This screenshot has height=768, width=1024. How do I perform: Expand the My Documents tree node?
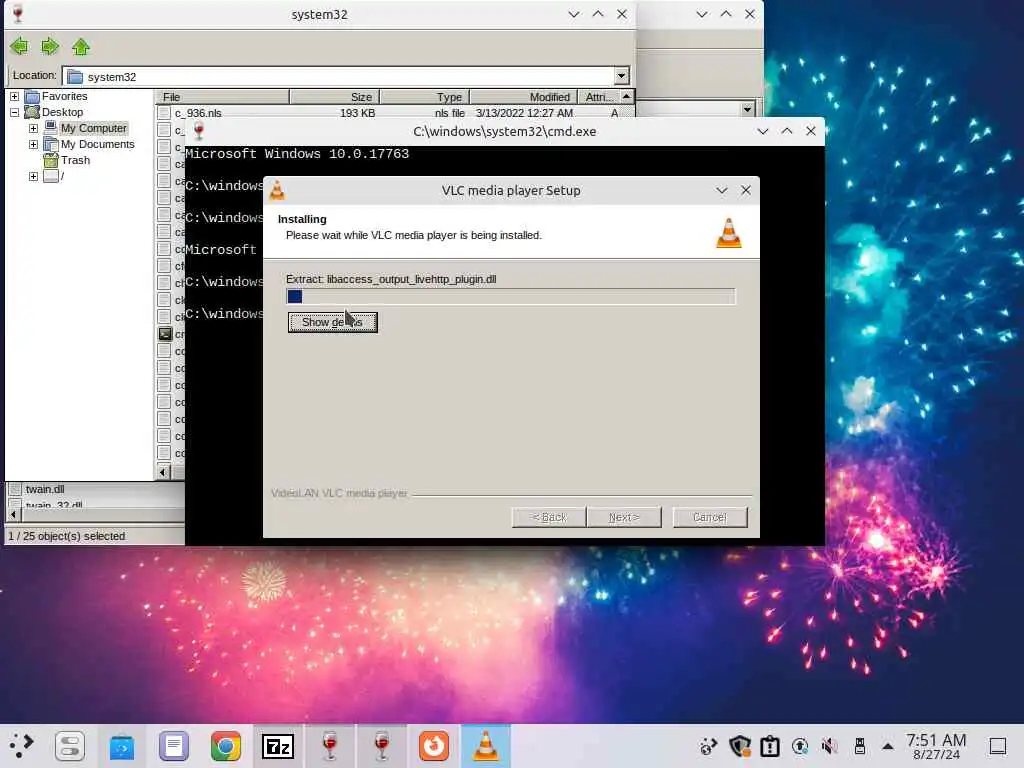[33, 144]
